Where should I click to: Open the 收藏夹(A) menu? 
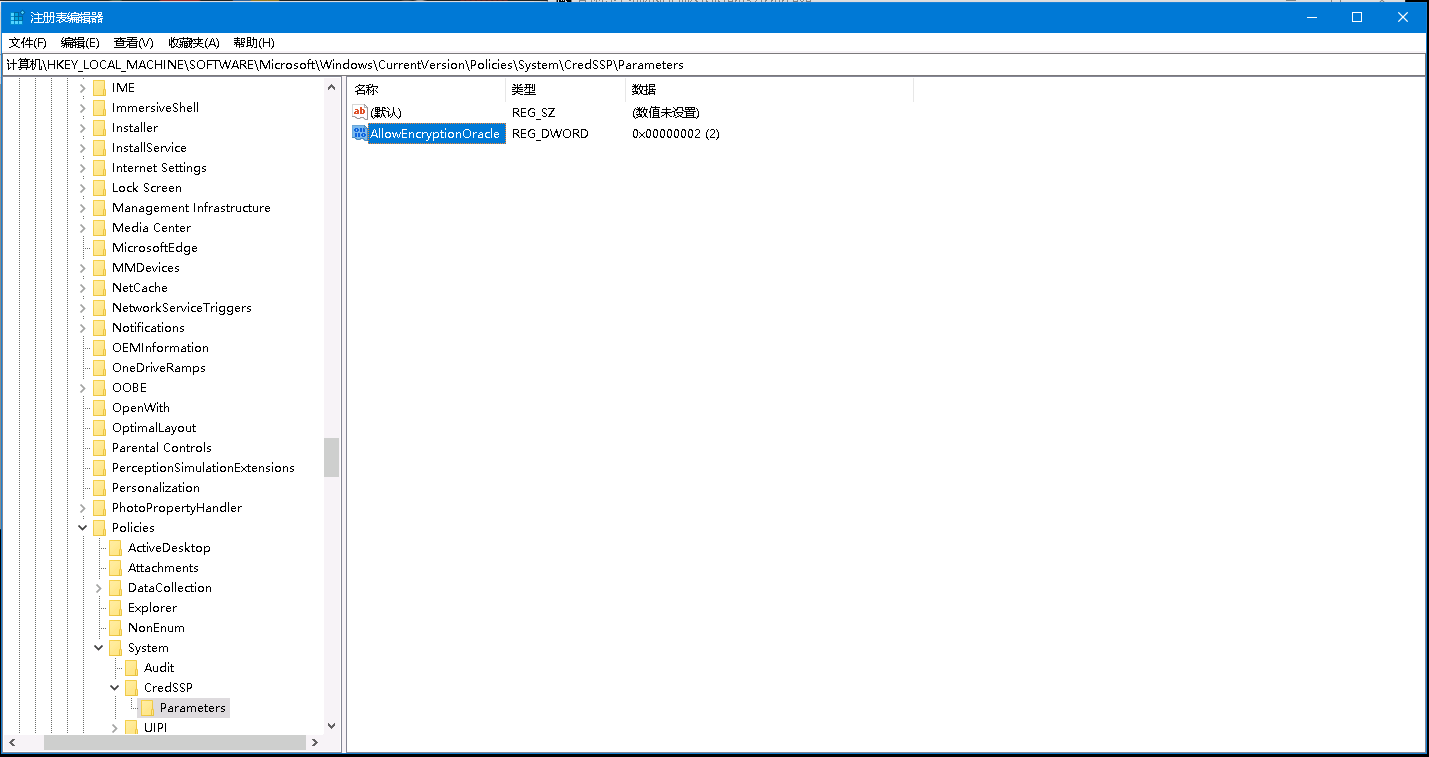coord(193,43)
